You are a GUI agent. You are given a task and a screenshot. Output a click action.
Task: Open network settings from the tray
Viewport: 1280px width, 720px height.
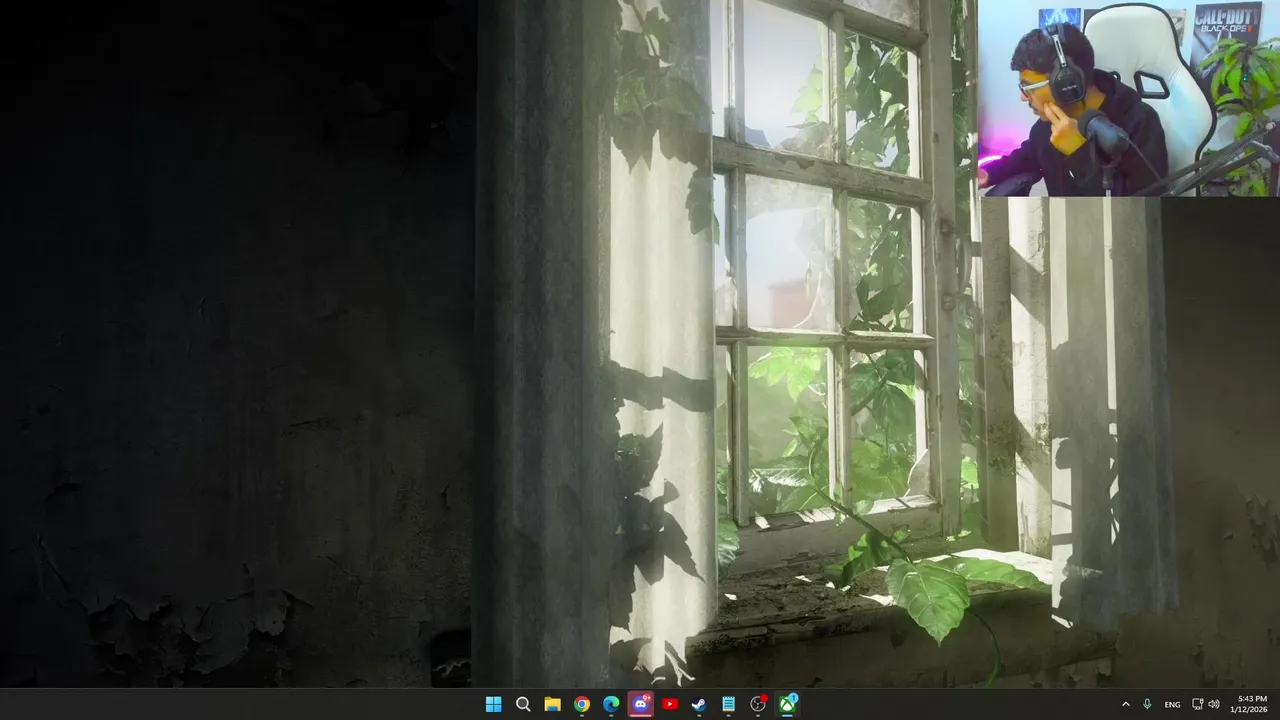coord(1198,704)
